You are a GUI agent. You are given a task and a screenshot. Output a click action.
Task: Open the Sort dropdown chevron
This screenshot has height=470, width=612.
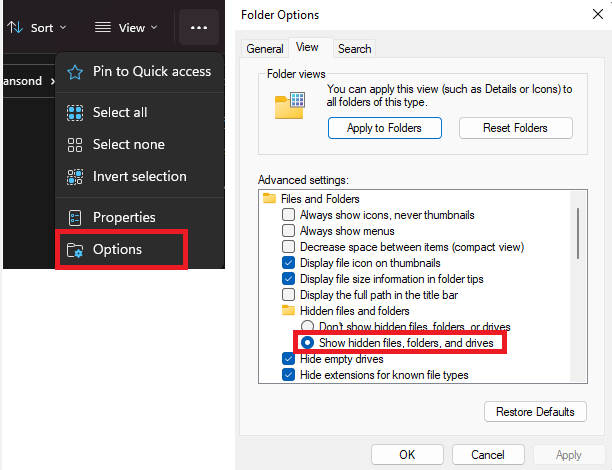63,27
